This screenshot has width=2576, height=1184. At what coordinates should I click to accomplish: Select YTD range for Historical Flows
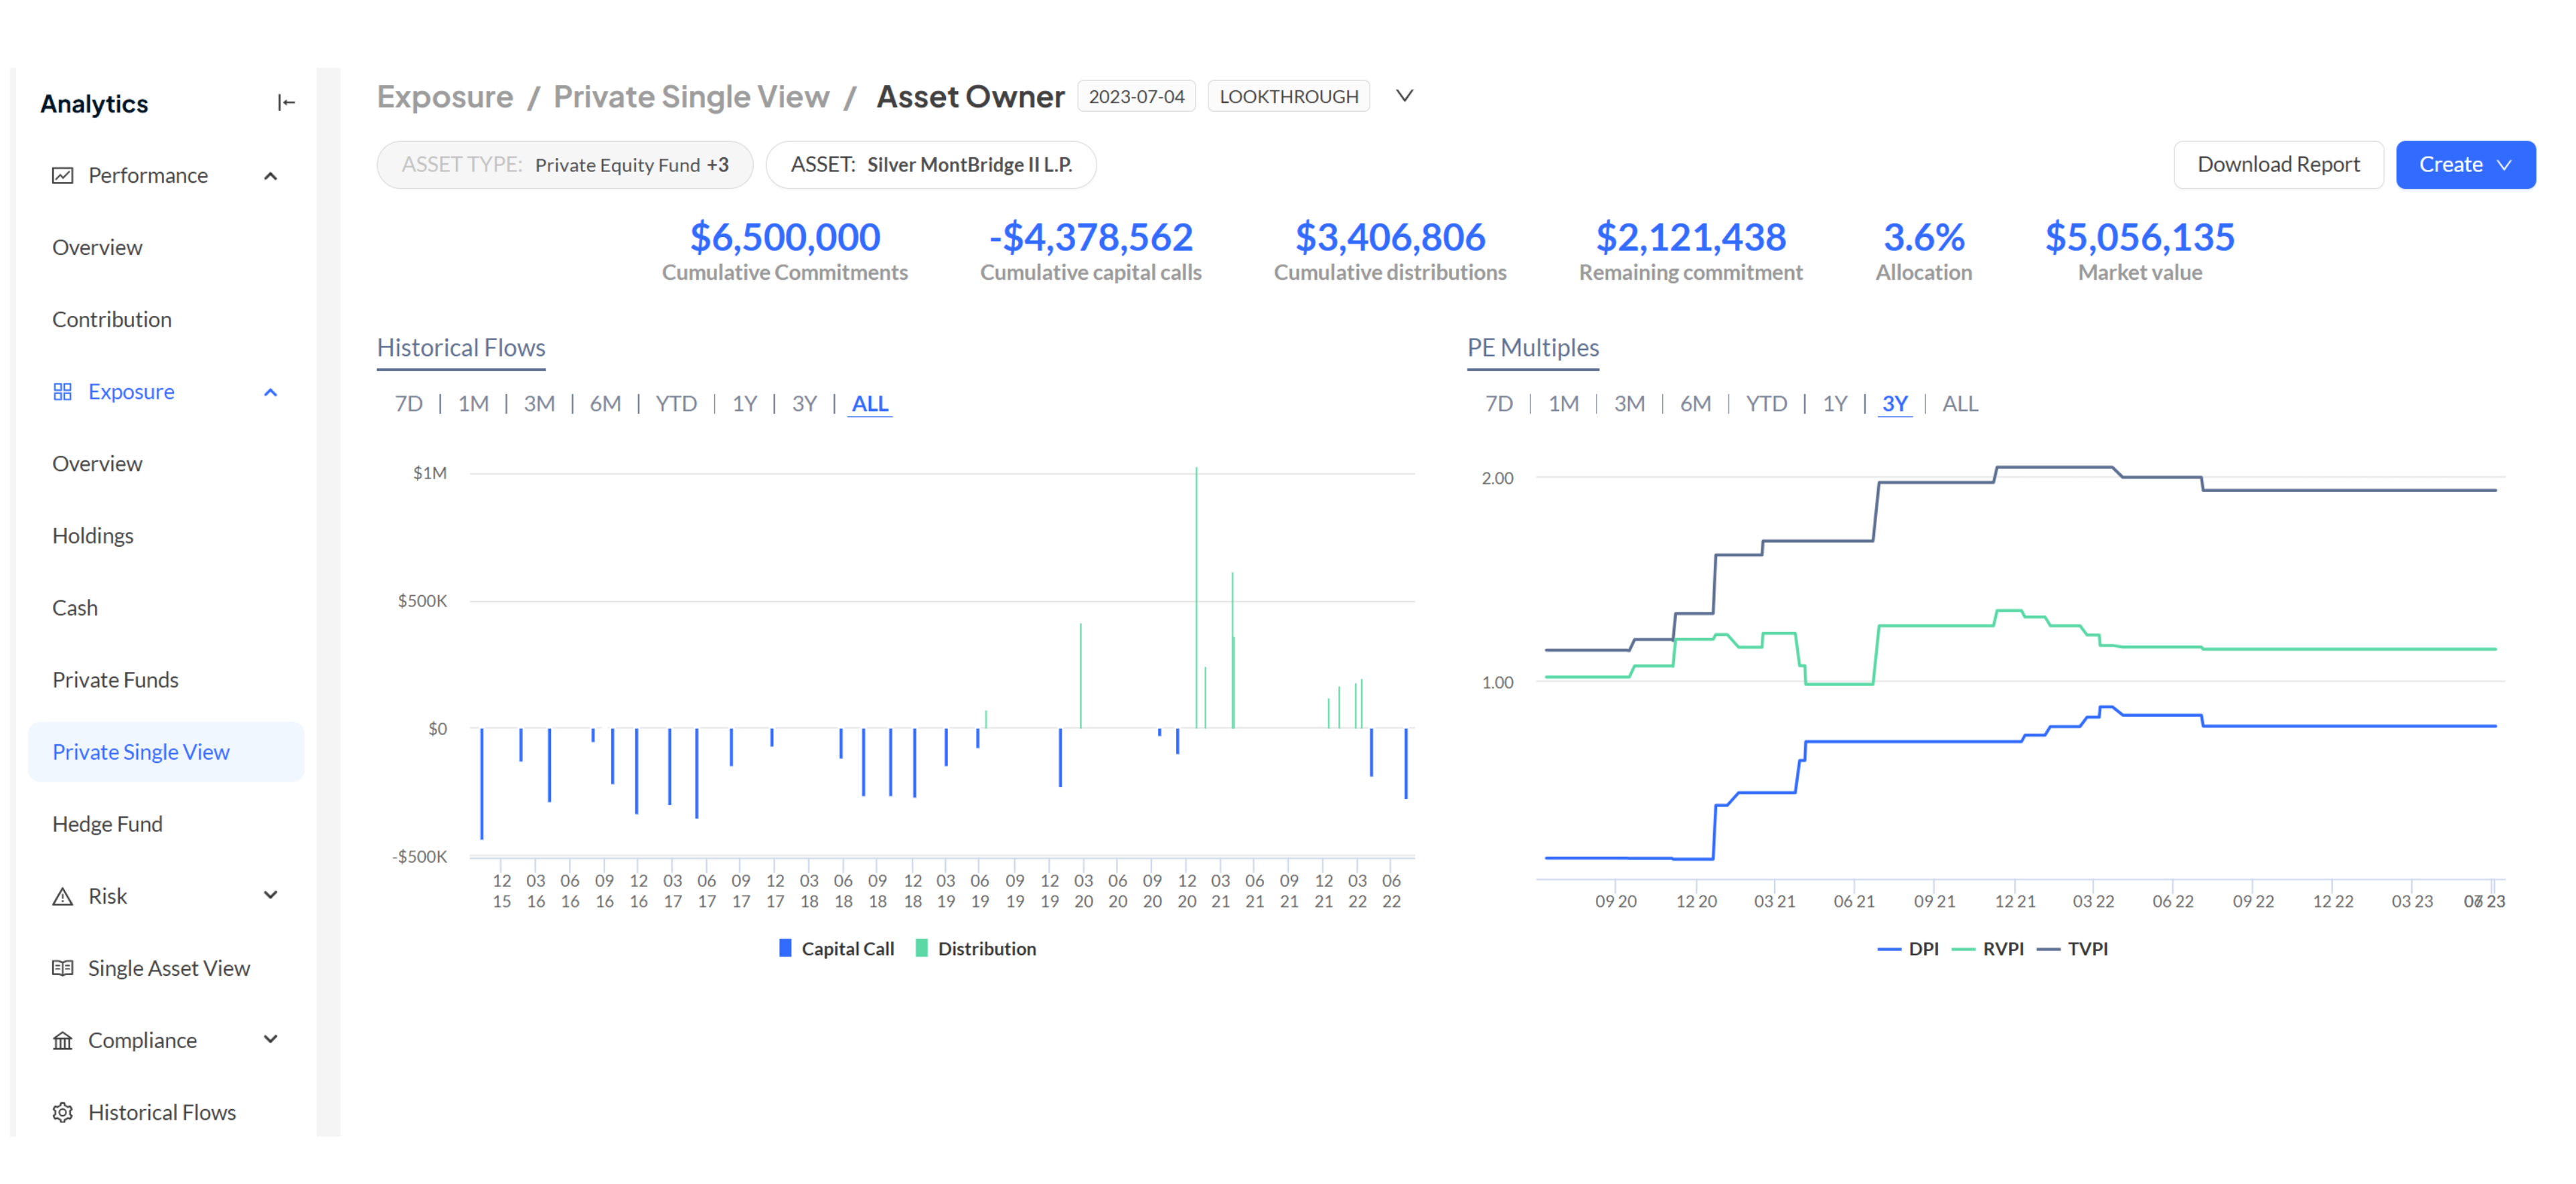(x=676, y=404)
